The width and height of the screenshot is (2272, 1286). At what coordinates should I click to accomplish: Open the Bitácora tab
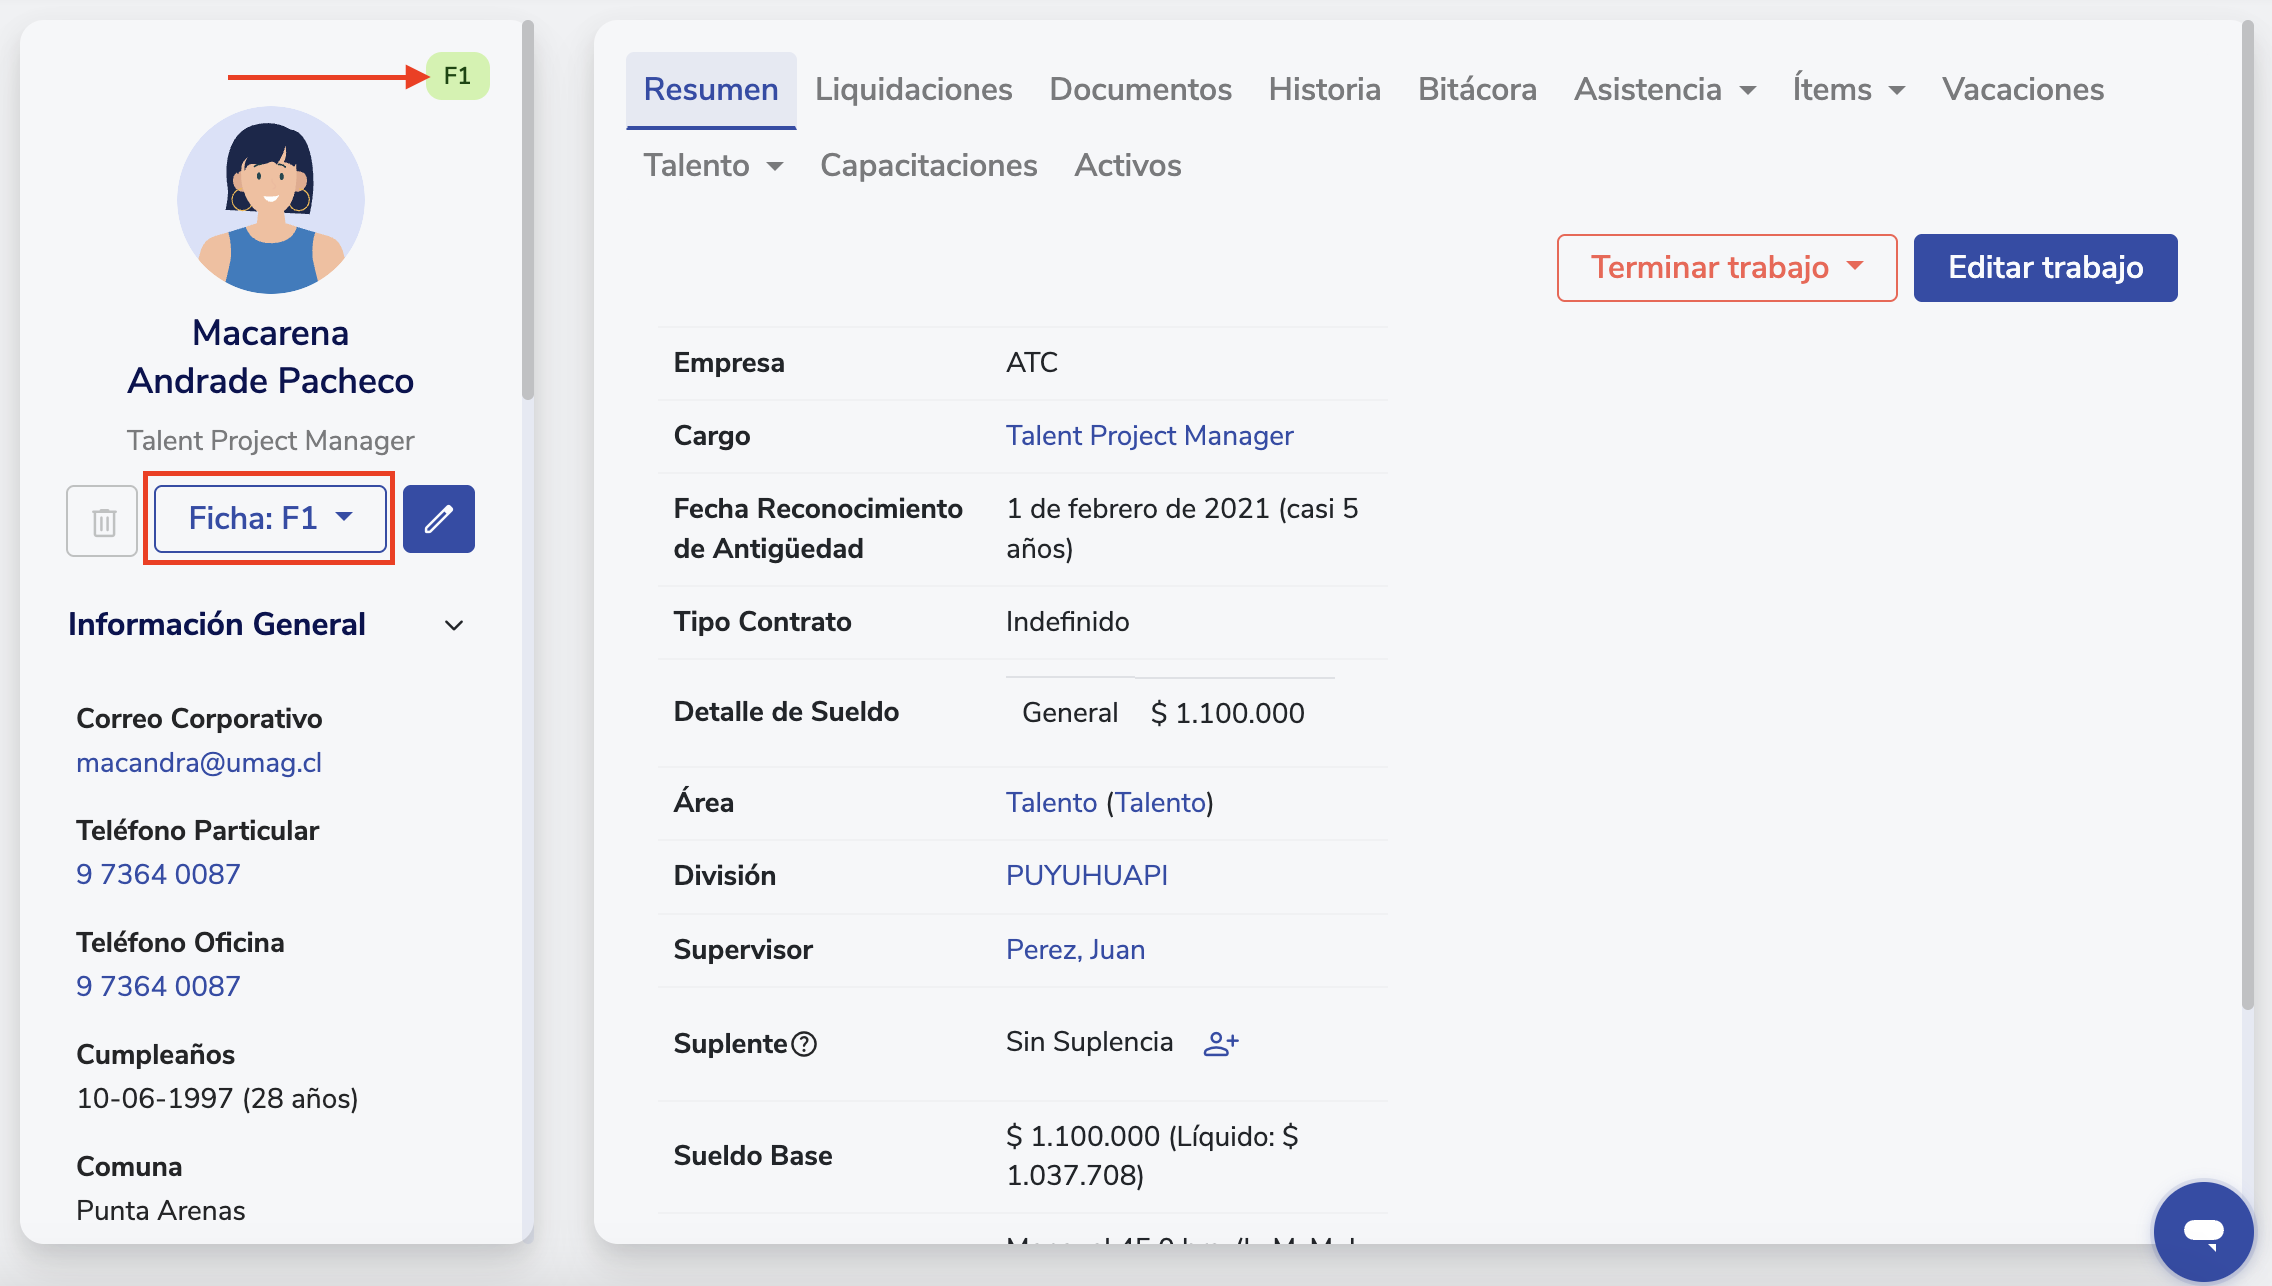[x=1476, y=90]
